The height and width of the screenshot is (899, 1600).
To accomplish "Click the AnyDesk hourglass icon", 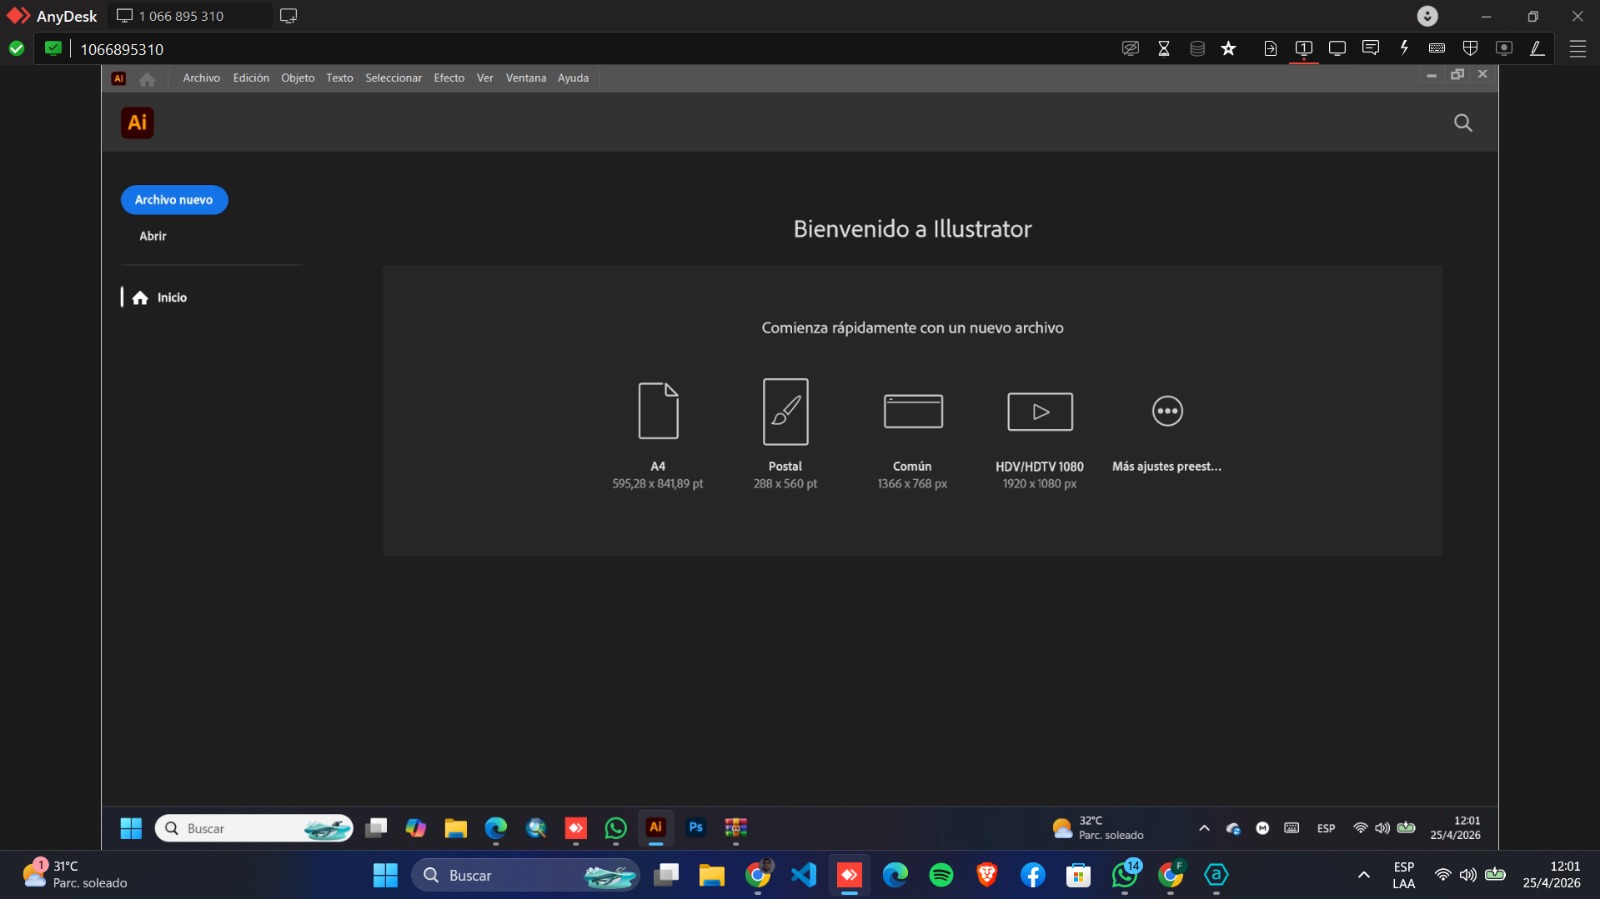I will (1164, 48).
